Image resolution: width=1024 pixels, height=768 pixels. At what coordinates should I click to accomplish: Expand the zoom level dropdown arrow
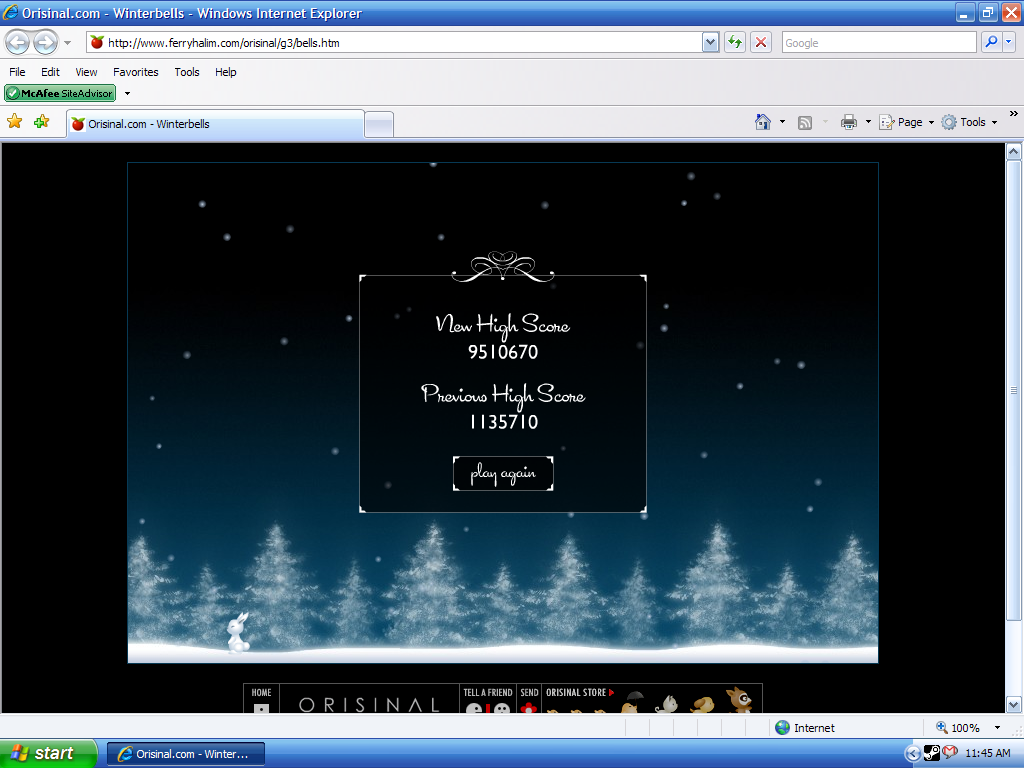tap(1000, 728)
